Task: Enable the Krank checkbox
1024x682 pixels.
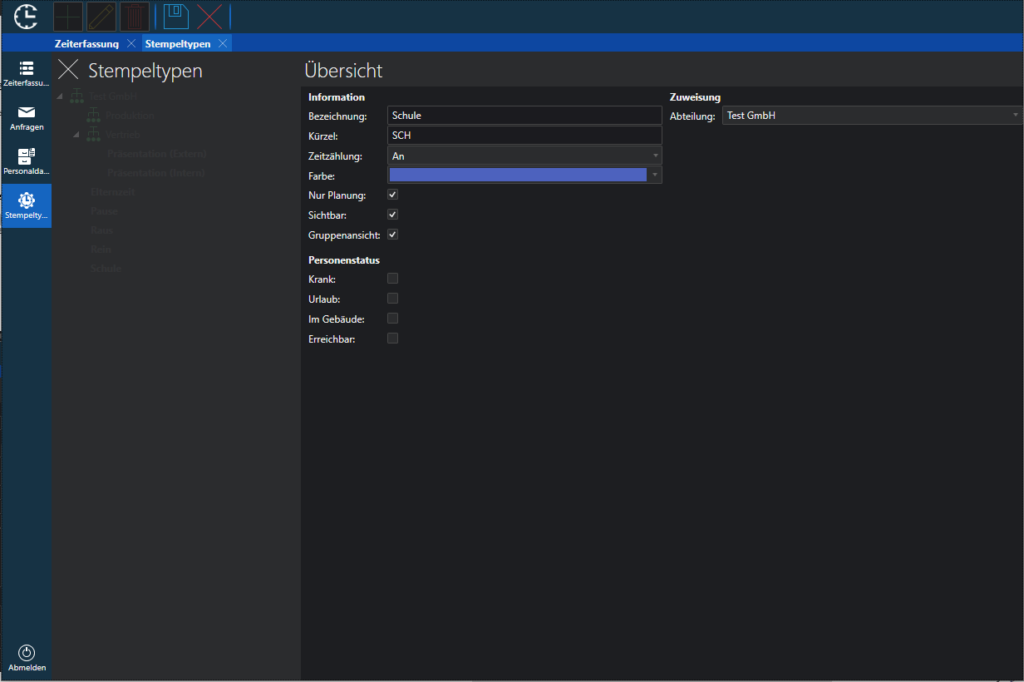Action: [x=392, y=278]
